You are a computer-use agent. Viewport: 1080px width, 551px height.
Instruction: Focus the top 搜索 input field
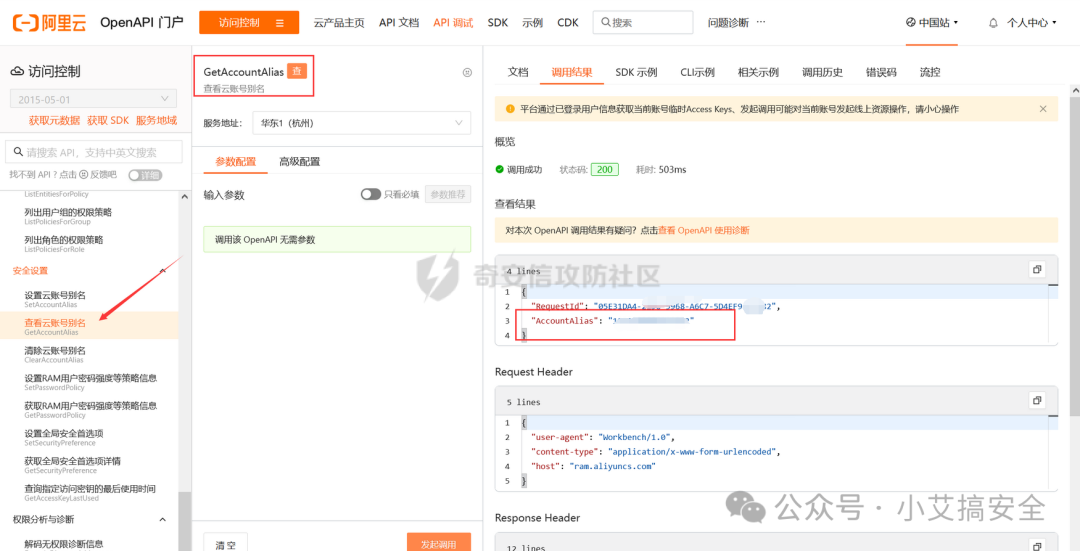[x=643, y=22]
